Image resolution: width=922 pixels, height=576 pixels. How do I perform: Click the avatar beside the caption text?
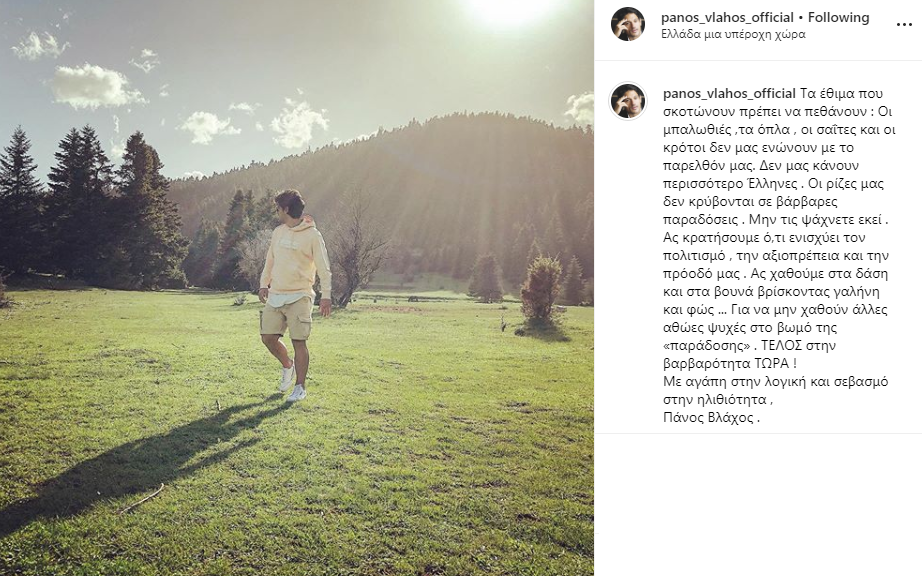pos(628,101)
